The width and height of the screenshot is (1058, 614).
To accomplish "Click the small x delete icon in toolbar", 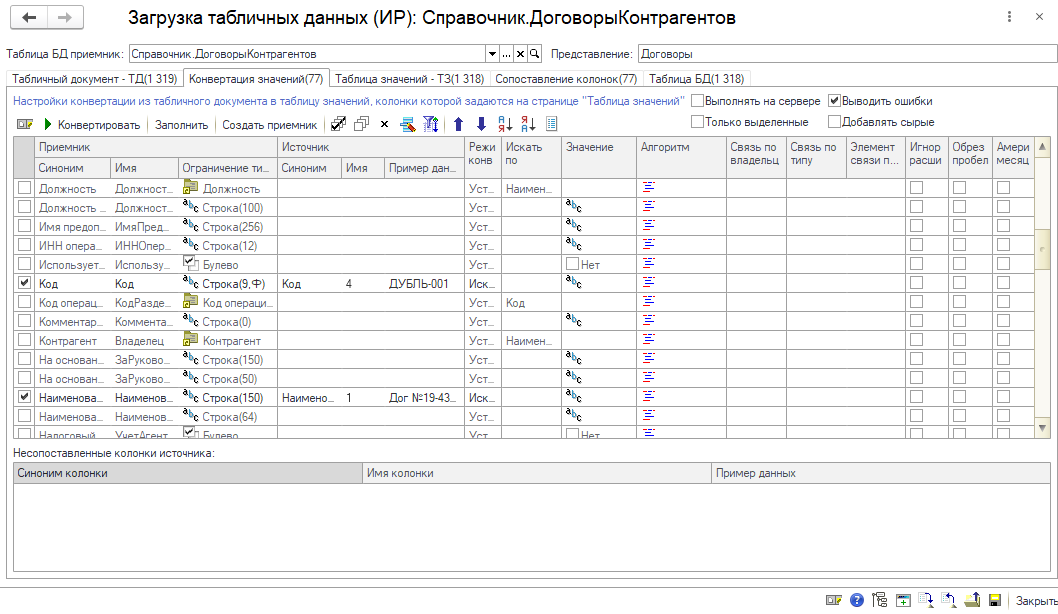I will point(384,125).
